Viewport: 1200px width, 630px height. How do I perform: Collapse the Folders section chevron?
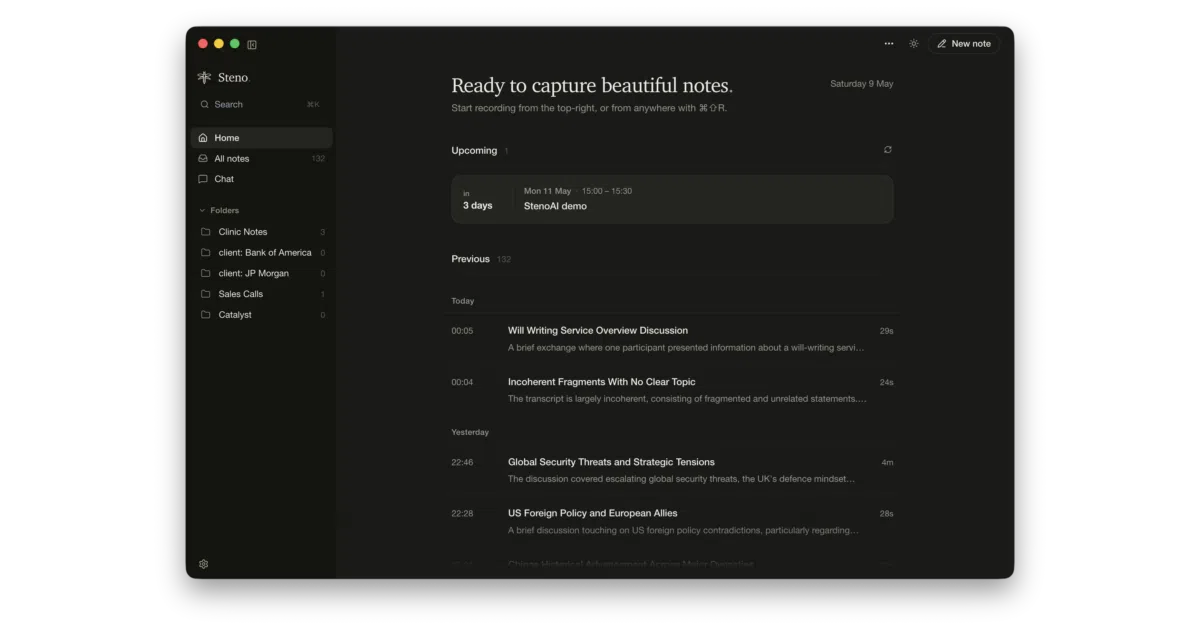(202, 211)
